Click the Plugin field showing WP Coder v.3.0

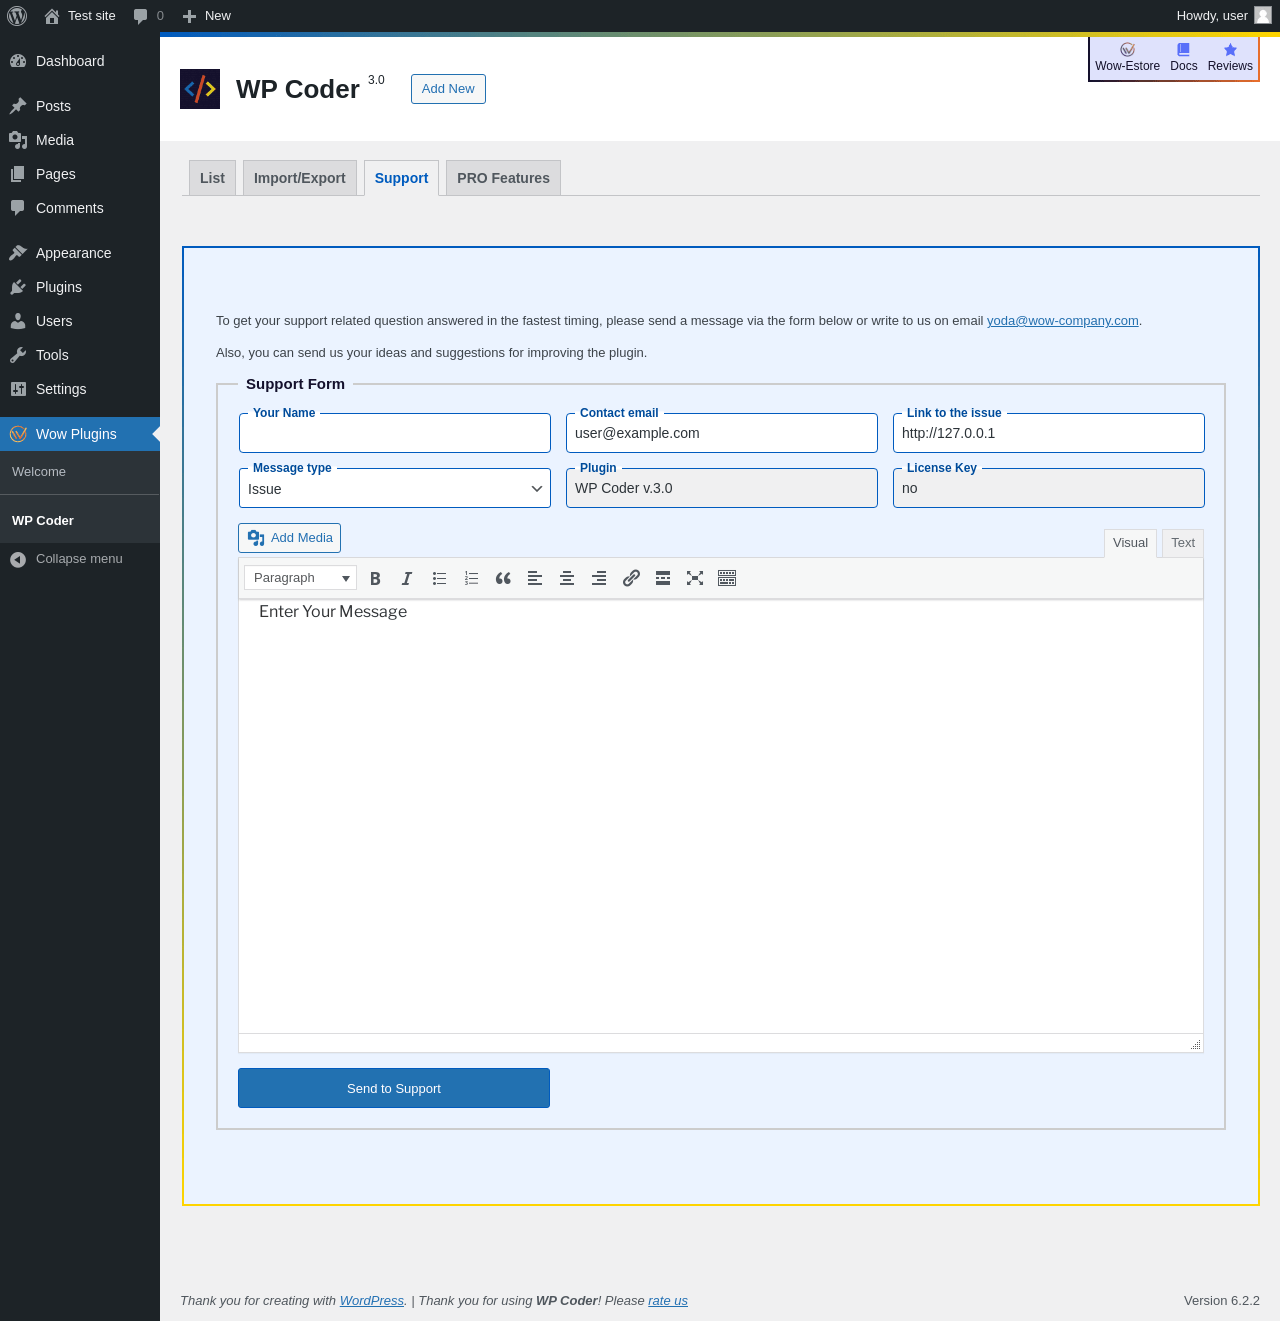point(722,488)
